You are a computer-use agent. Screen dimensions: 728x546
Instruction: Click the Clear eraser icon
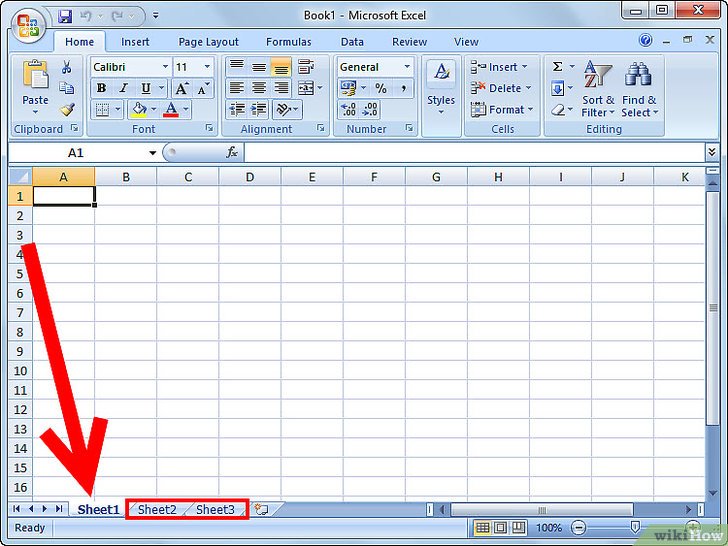tap(558, 110)
